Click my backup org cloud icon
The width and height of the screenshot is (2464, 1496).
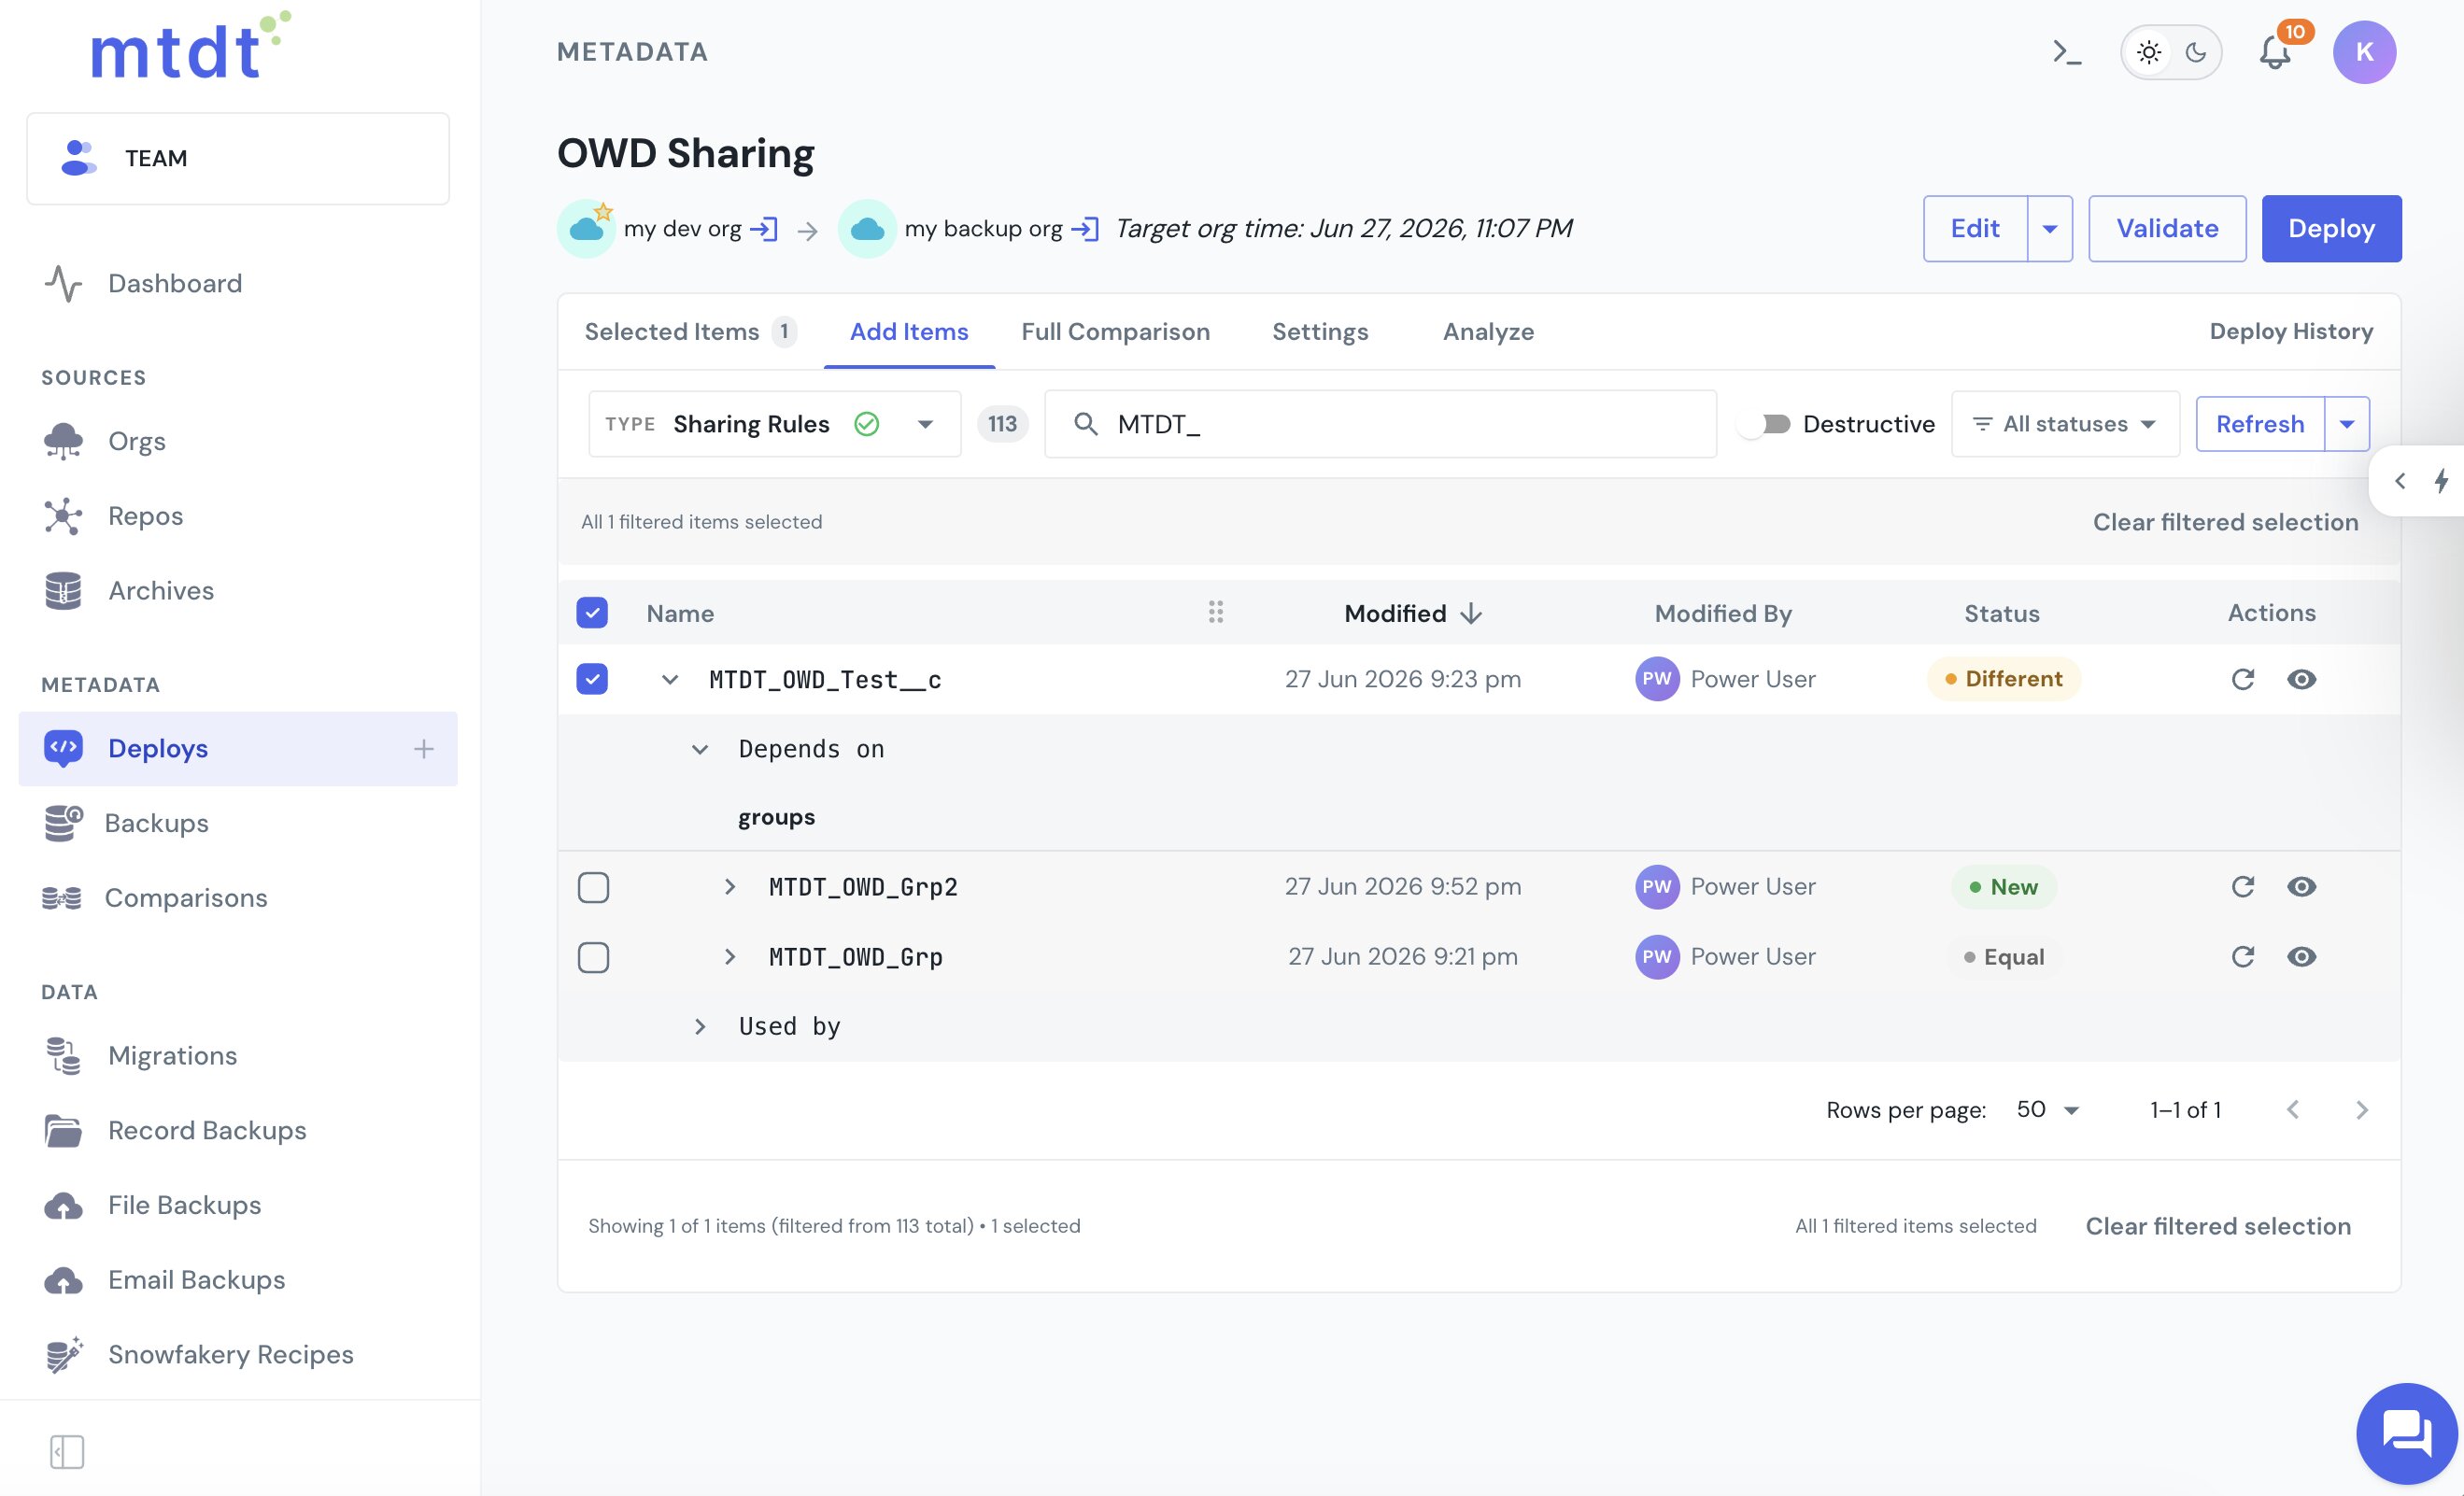tap(867, 229)
